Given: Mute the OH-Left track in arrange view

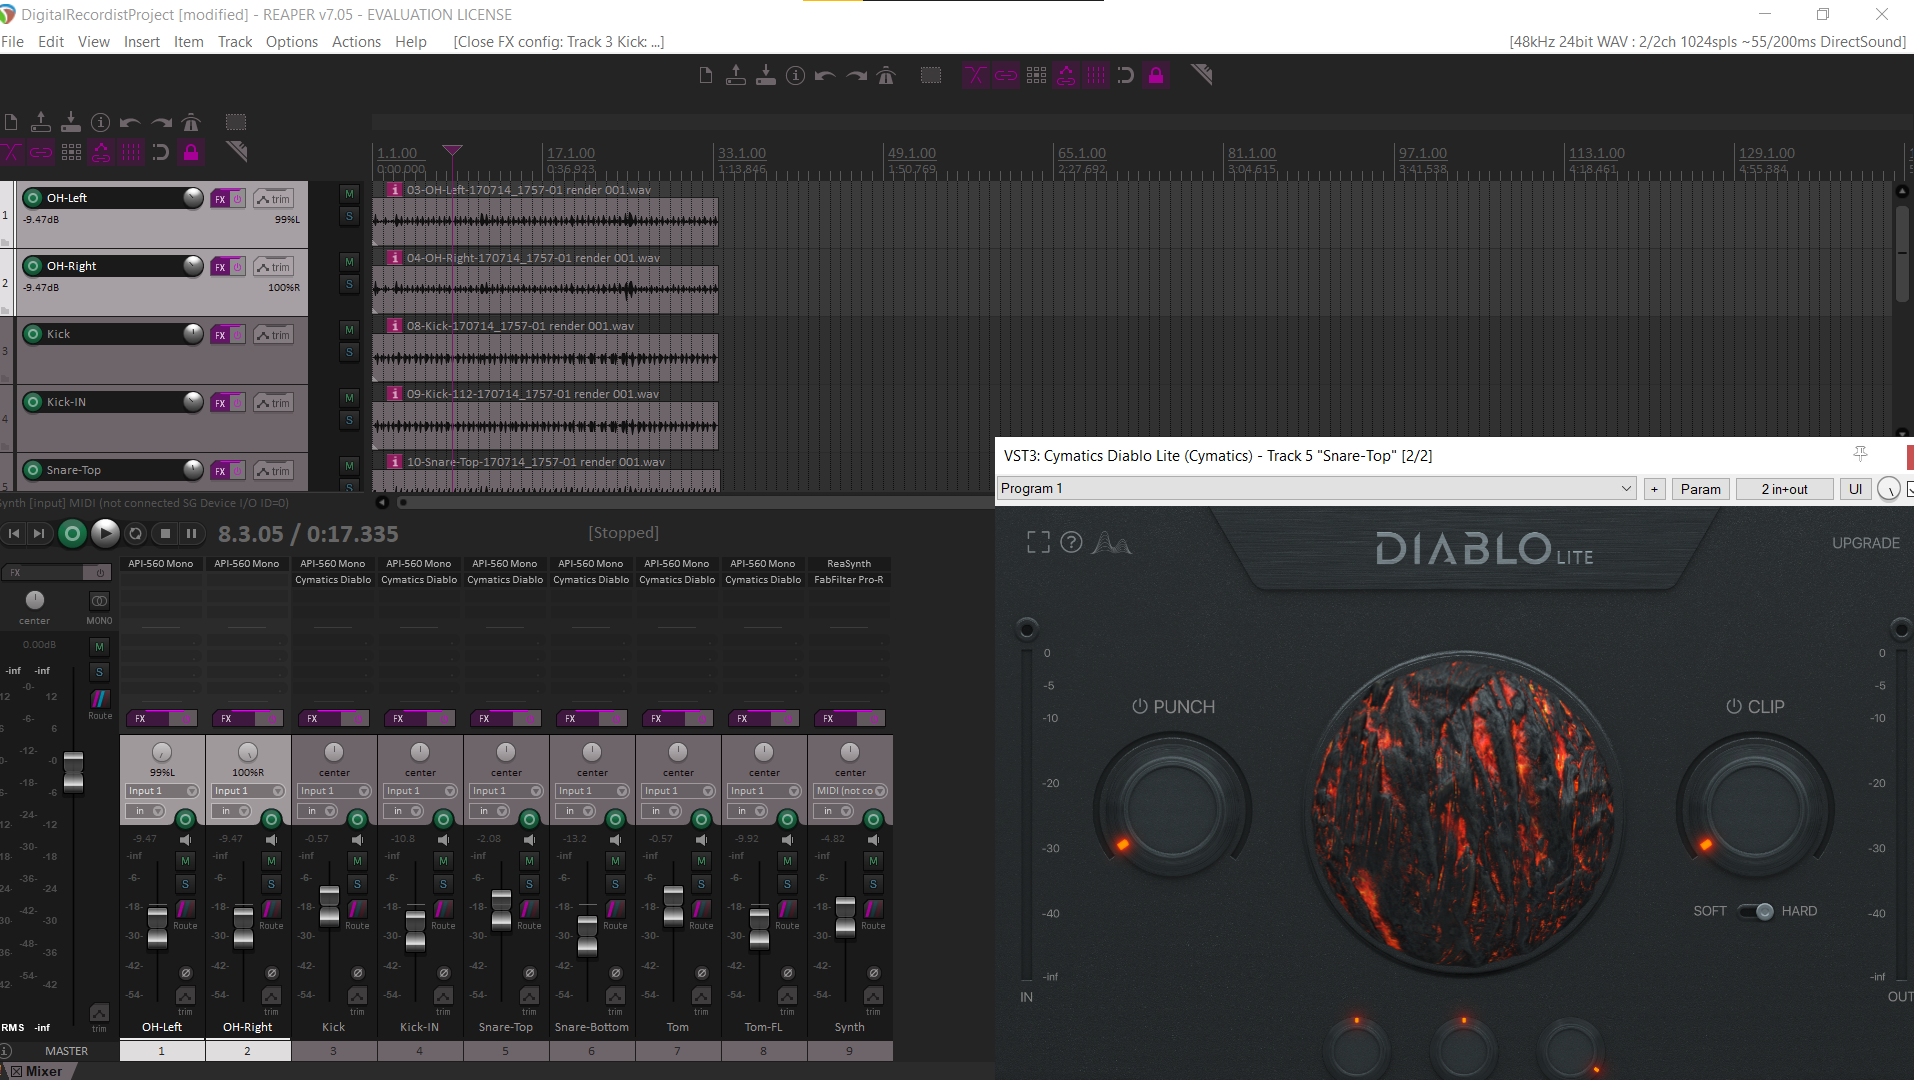Looking at the screenshot, I should point(349,194).
